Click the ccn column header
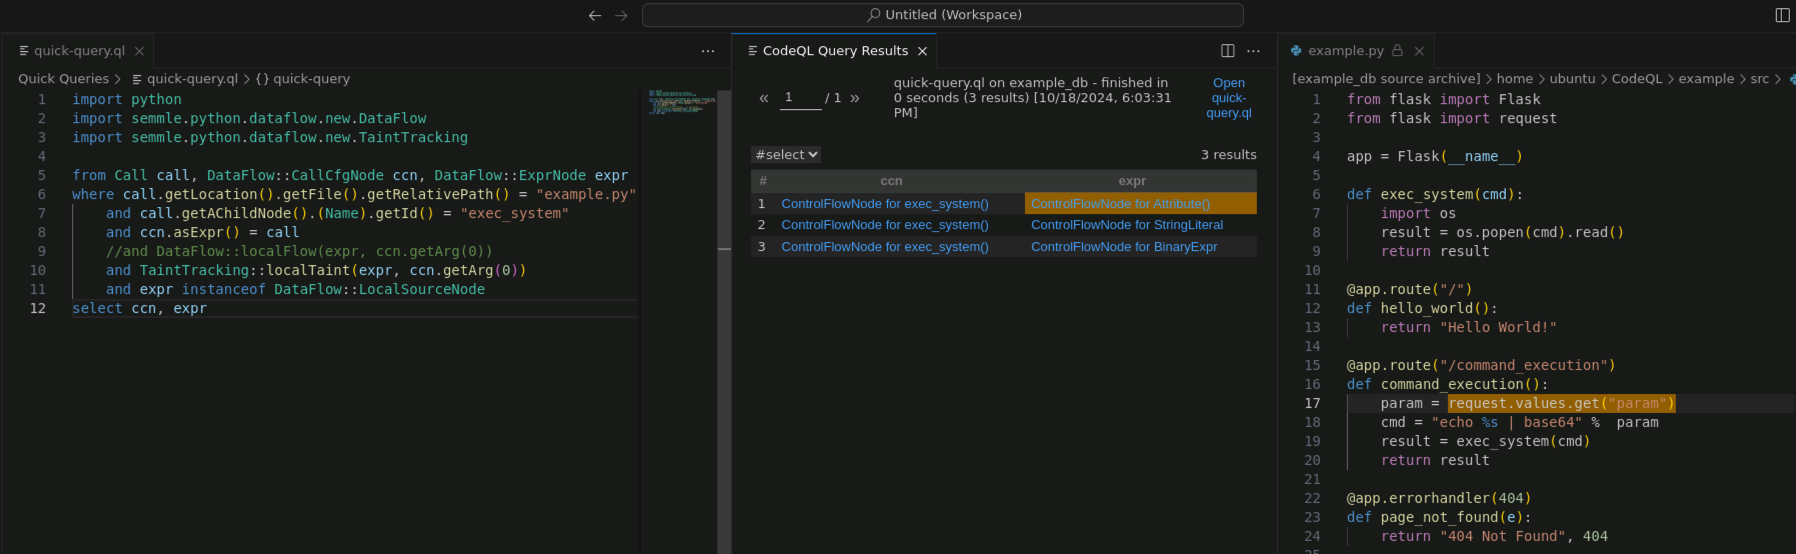 coord(891,181)
